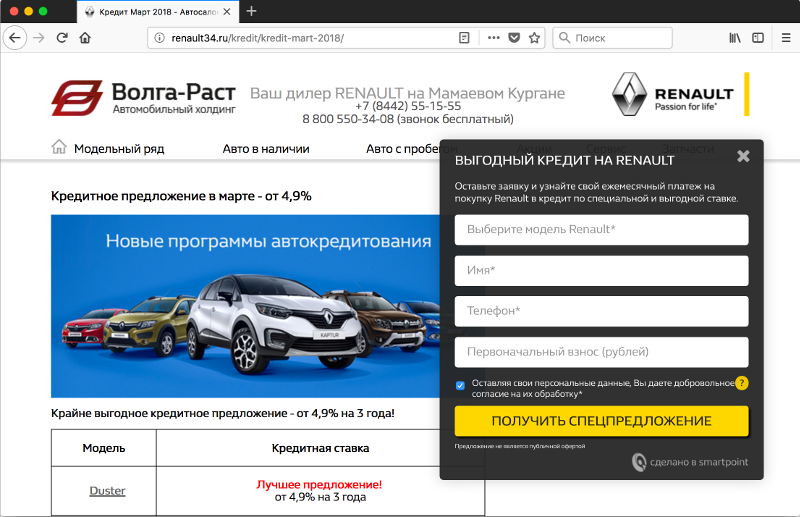Open the "Модельный ряд" menu item
The height and width of the screenshot is (517, 800).
tap(118, 149)
